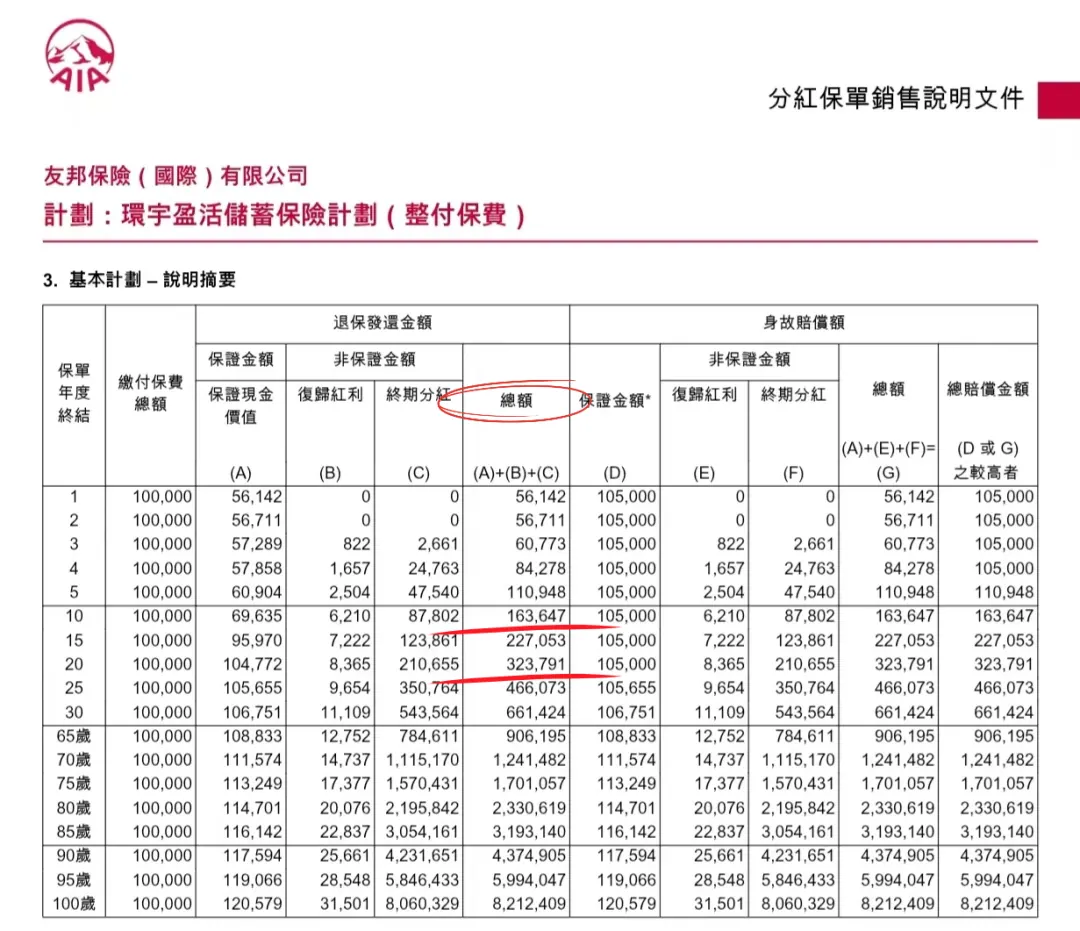
Task: Click the 65歲 row label
Action: 74,736
